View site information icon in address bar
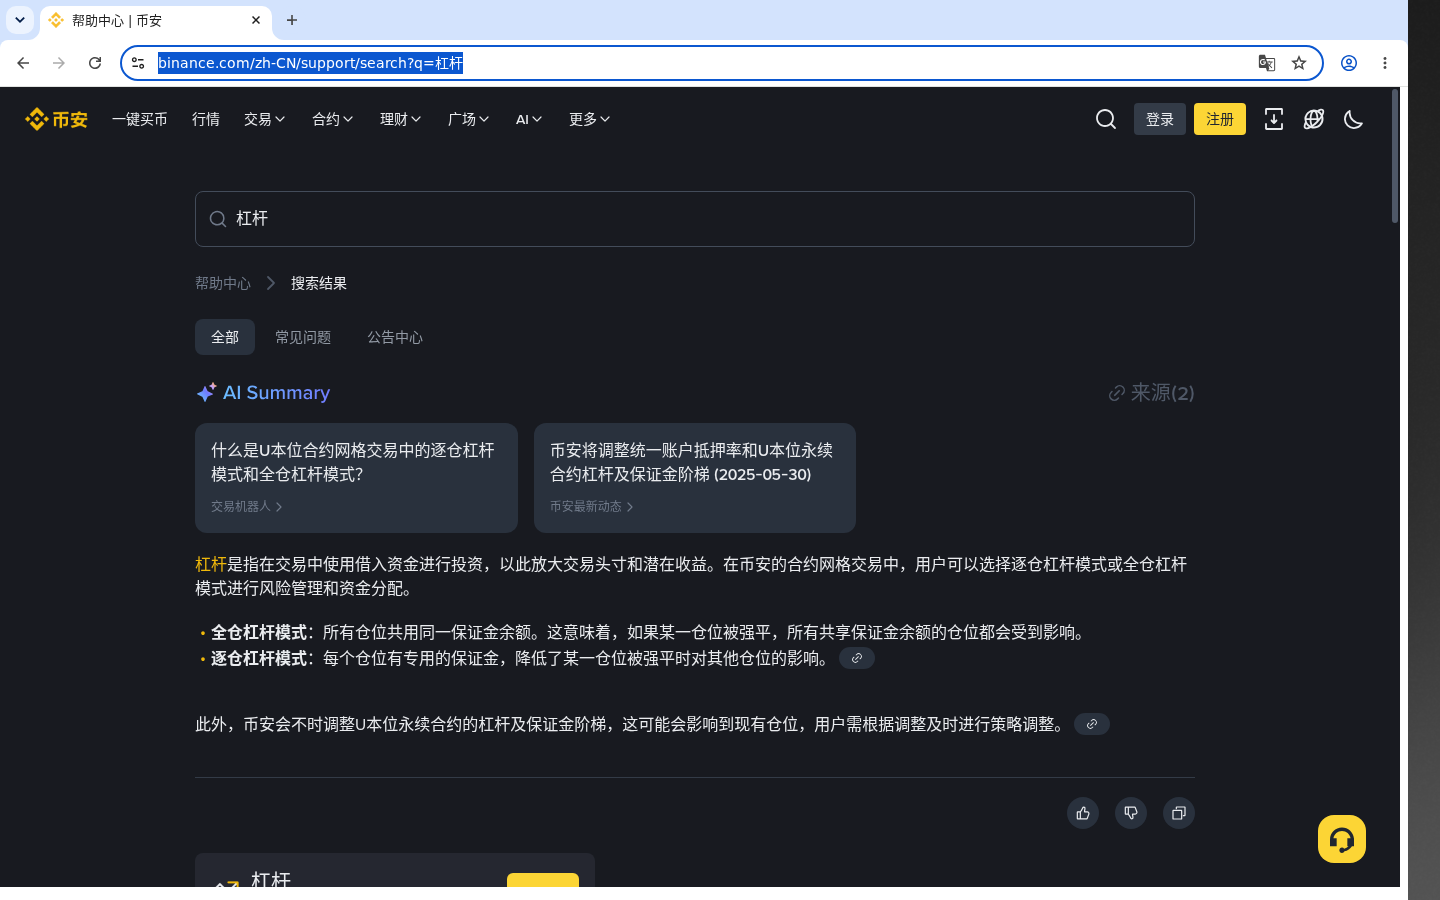1440x900 pixels. pyautogui.click(x=138, y=63)
